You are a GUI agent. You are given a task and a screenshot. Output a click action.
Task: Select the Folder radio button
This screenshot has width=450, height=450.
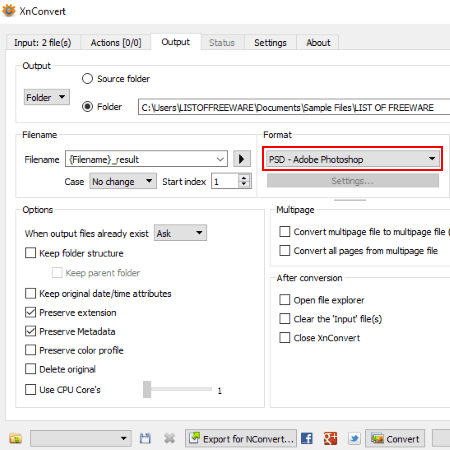tap(87, 107)
